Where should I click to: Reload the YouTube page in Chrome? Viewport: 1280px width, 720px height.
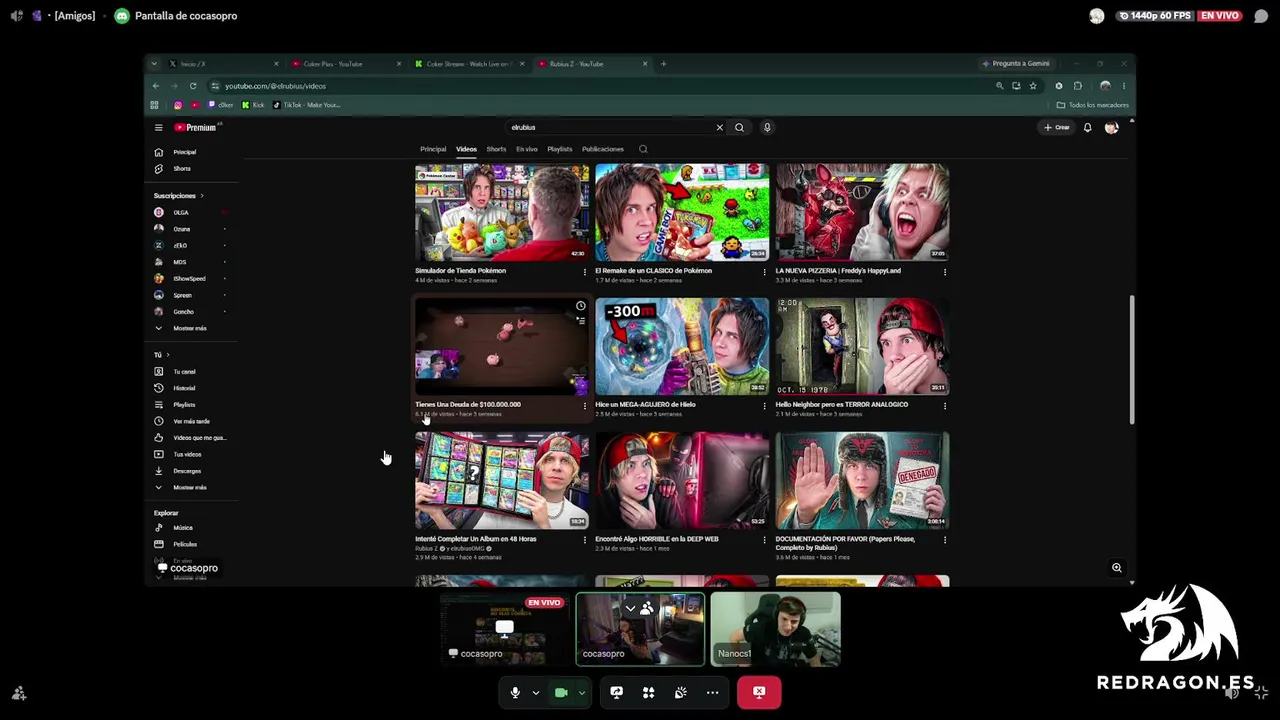[193, 86]
